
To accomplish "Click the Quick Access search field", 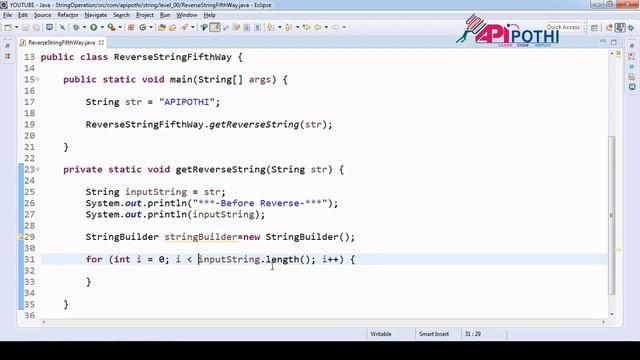I will coord(563,27).
